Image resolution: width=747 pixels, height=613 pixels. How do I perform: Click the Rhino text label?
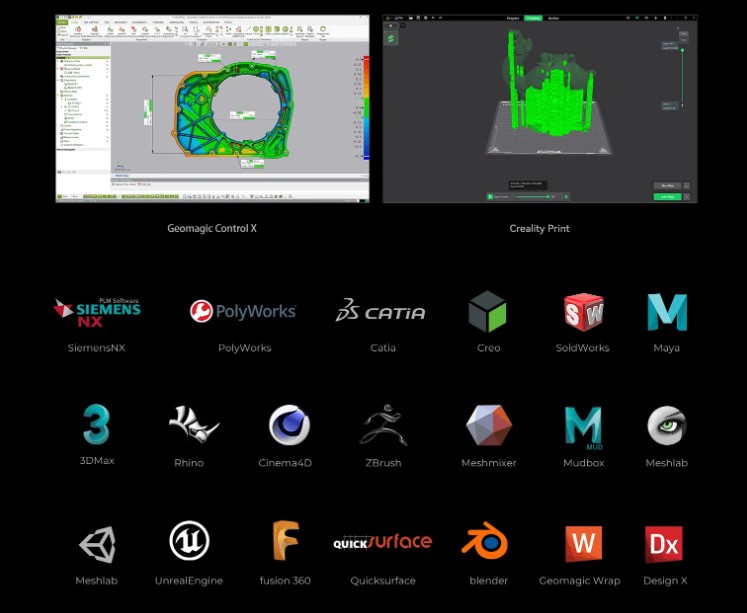coord(189,462)
